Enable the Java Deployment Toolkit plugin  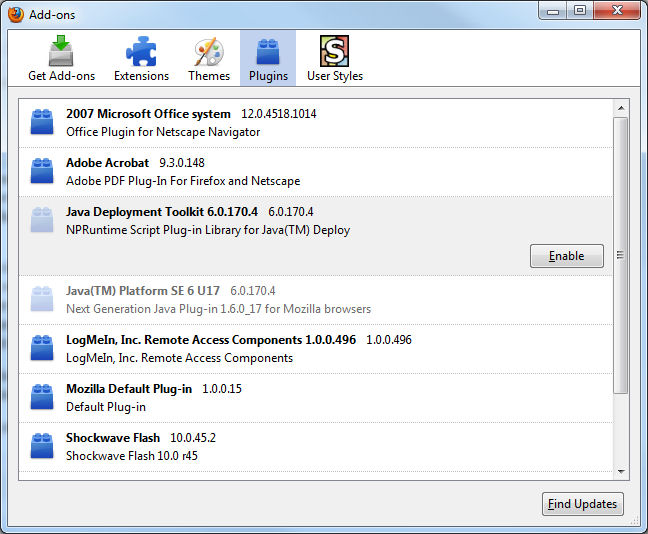pos(567,256)
